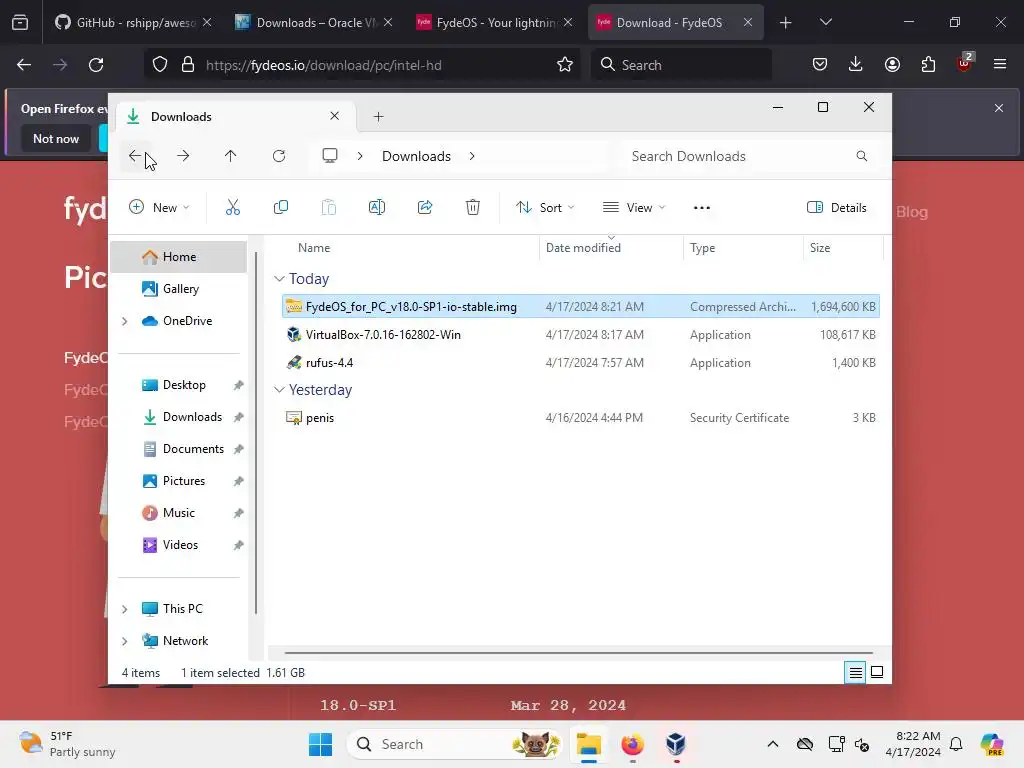Viewport: 1024px width, 768px height.
Task: Open Videos in quick access
Action: [178, 545]
